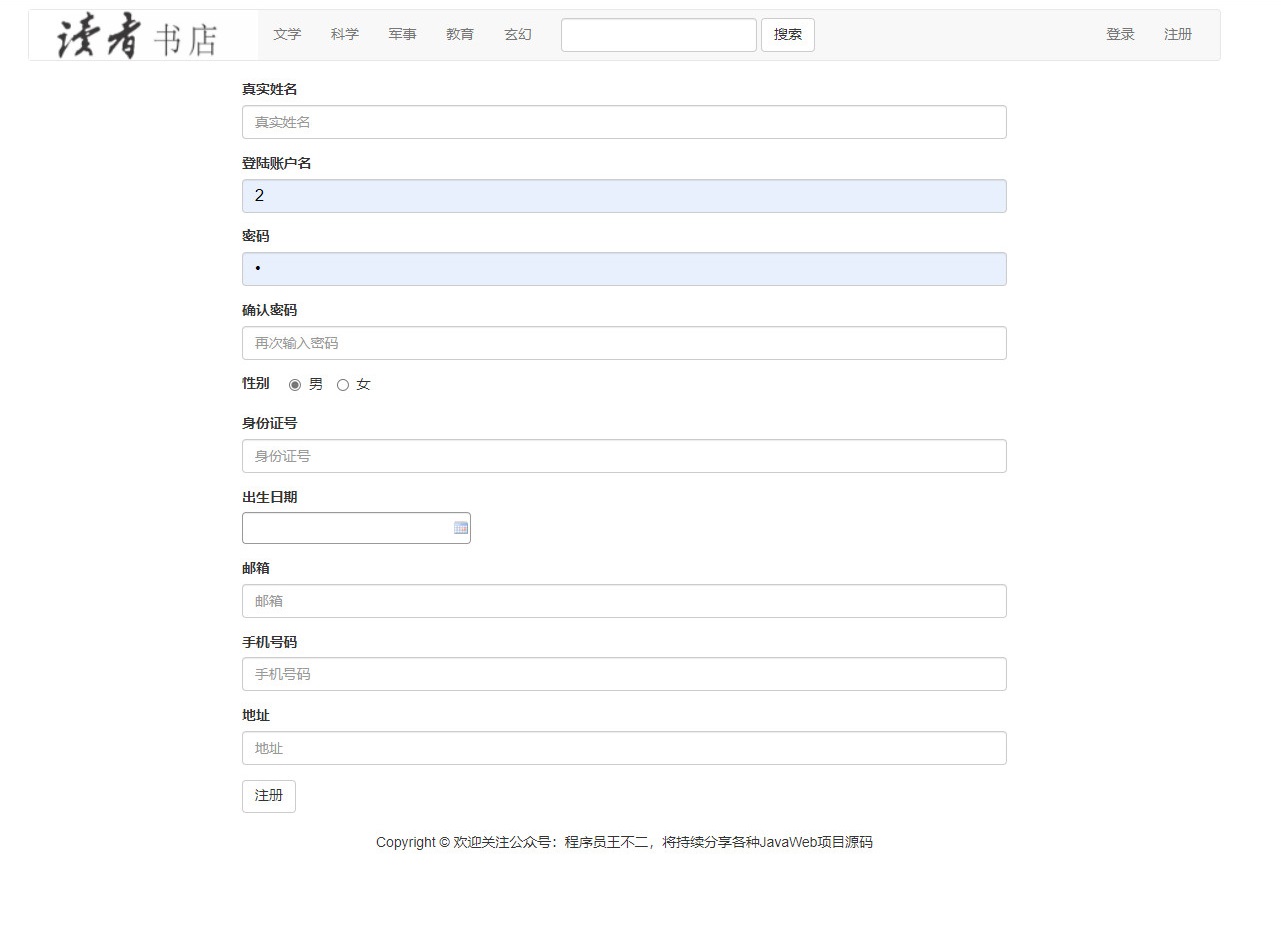Focus the 确认密码 input field

coord(624,343)
